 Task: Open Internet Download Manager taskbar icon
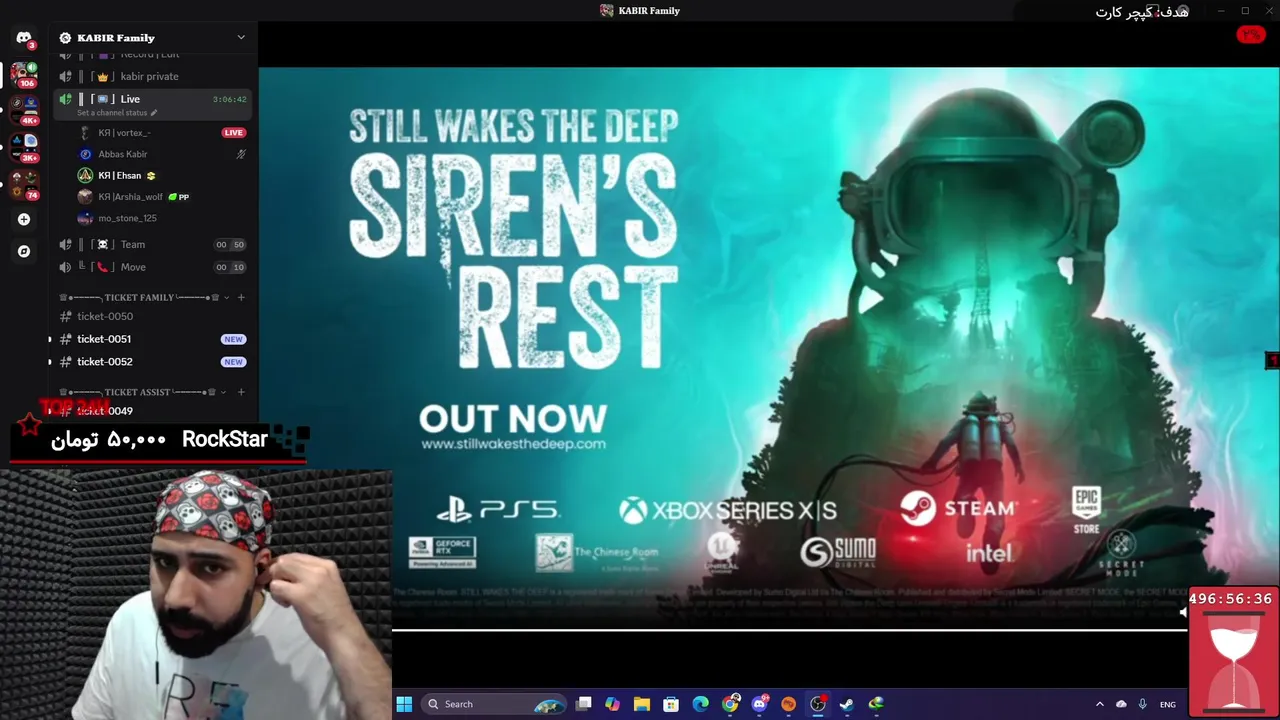pyautogui.click(x=876, y=704)
